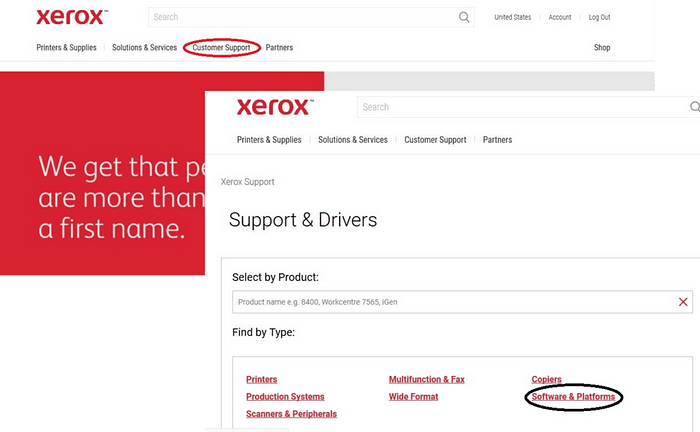This screenshot has height=432, width=700.
Task: Select United States region link
Action: (x=512, y=17)
